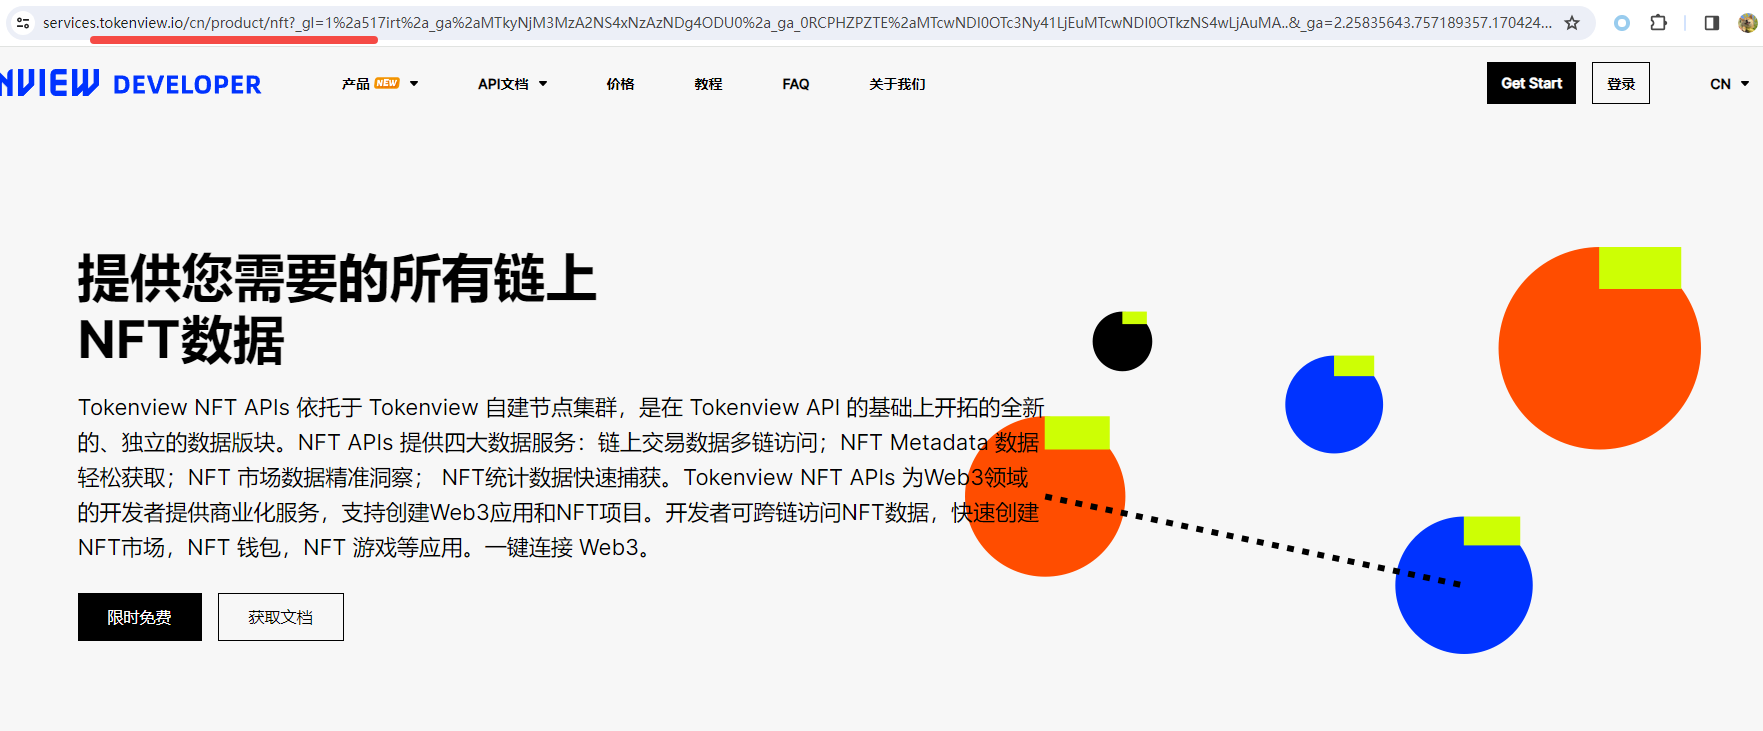This screenshot has width=1763, height=731.
Task: Expand the API文档 dropdown menu
Action: pos(513,84)
